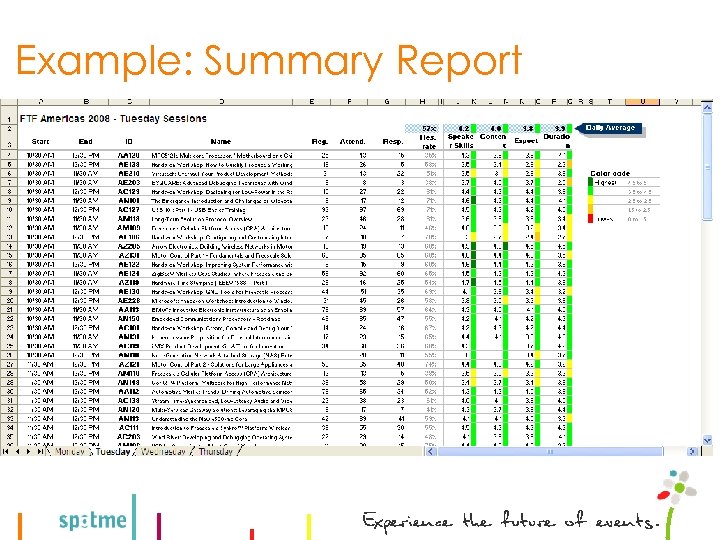Click session ID cell "AC127"
This screenshot has width=720, height=540.
point(129,209)
